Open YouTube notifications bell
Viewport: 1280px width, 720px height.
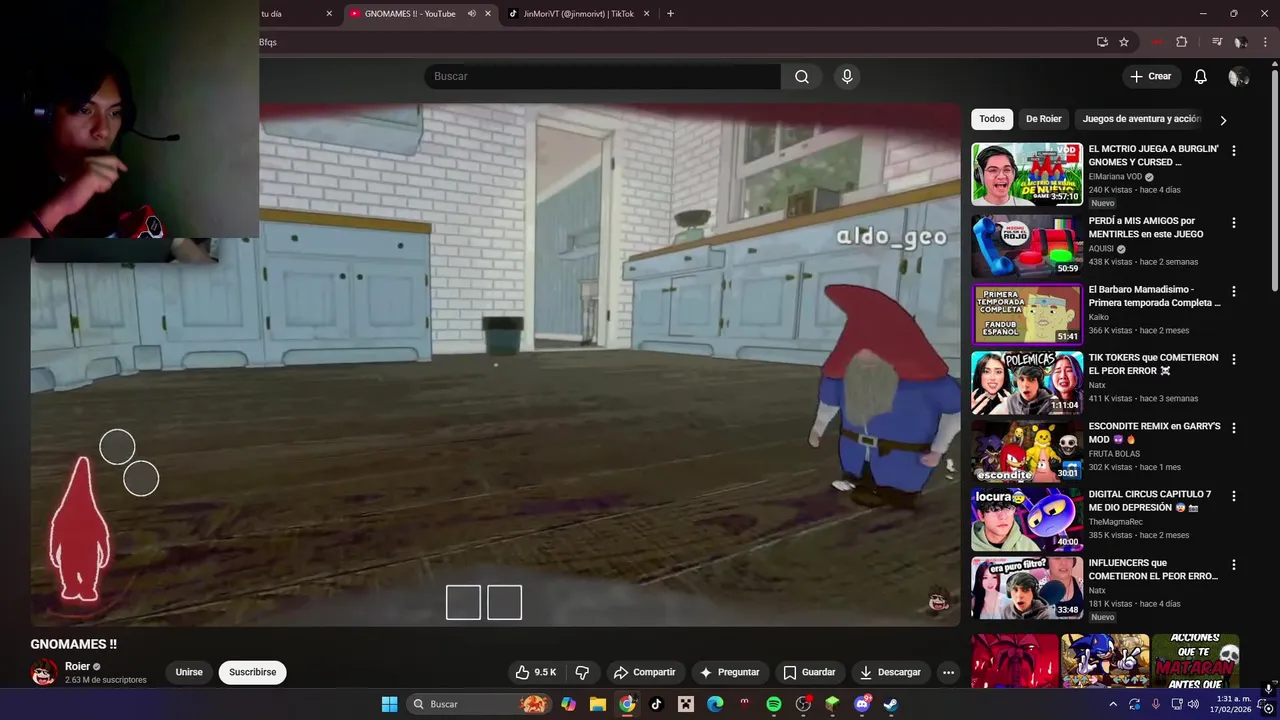[1201, 77]
